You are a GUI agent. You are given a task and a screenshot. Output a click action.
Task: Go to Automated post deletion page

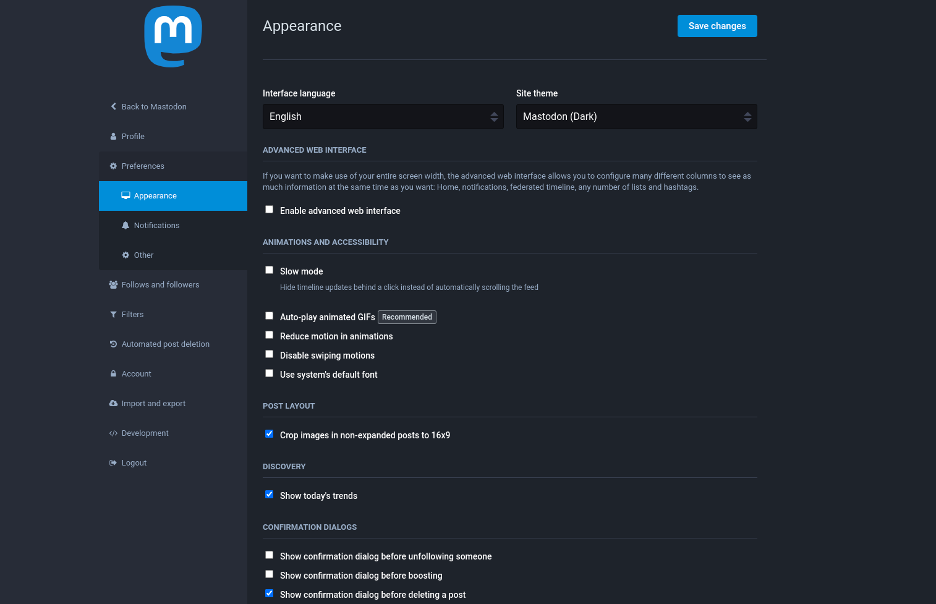165,344
